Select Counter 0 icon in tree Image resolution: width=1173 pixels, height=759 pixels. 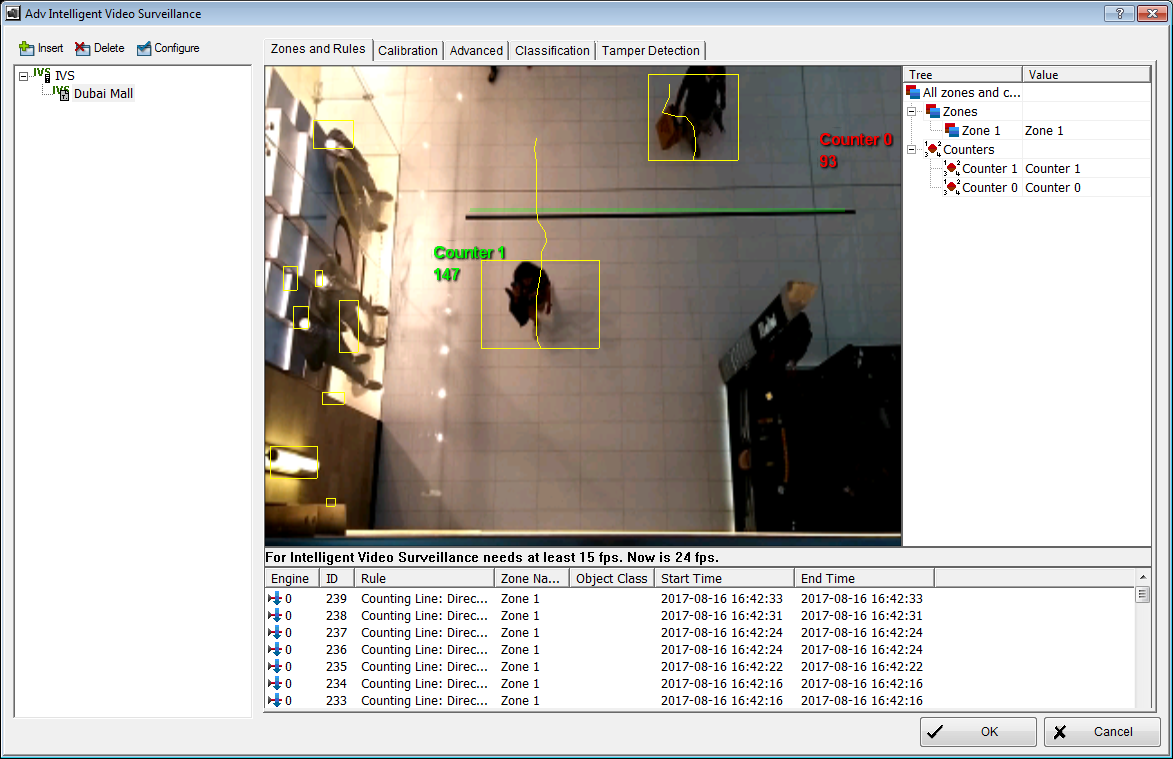pos(951,188)
